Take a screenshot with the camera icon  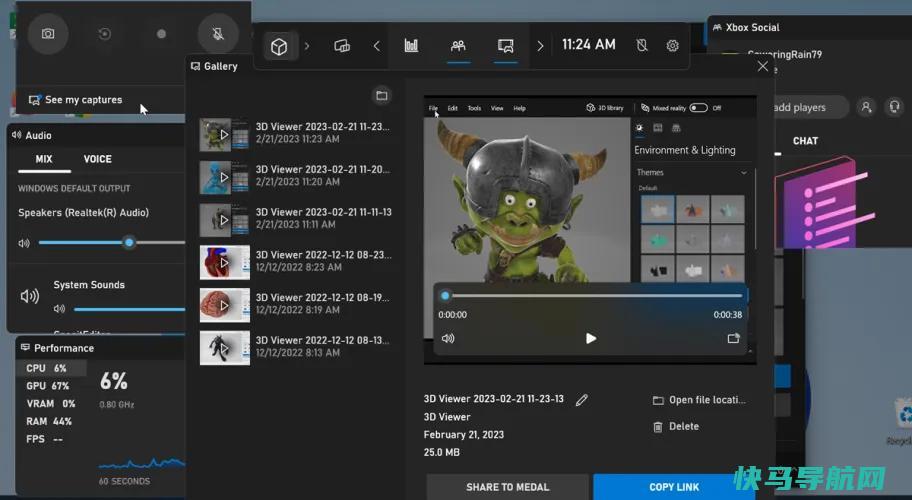click(48, 34)
